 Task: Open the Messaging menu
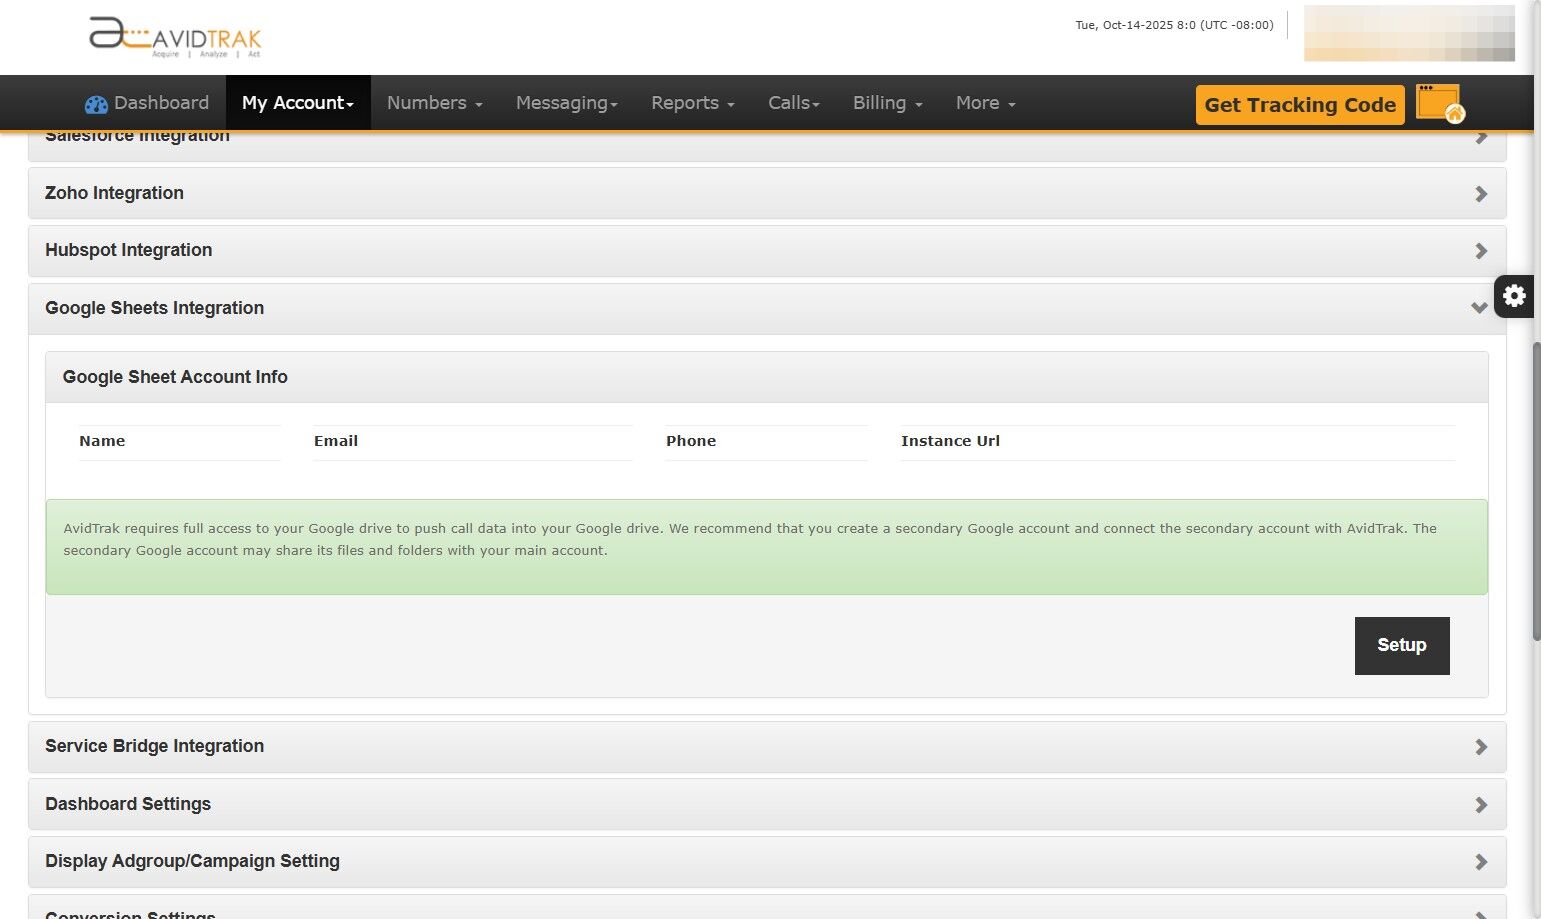point(567,103)
